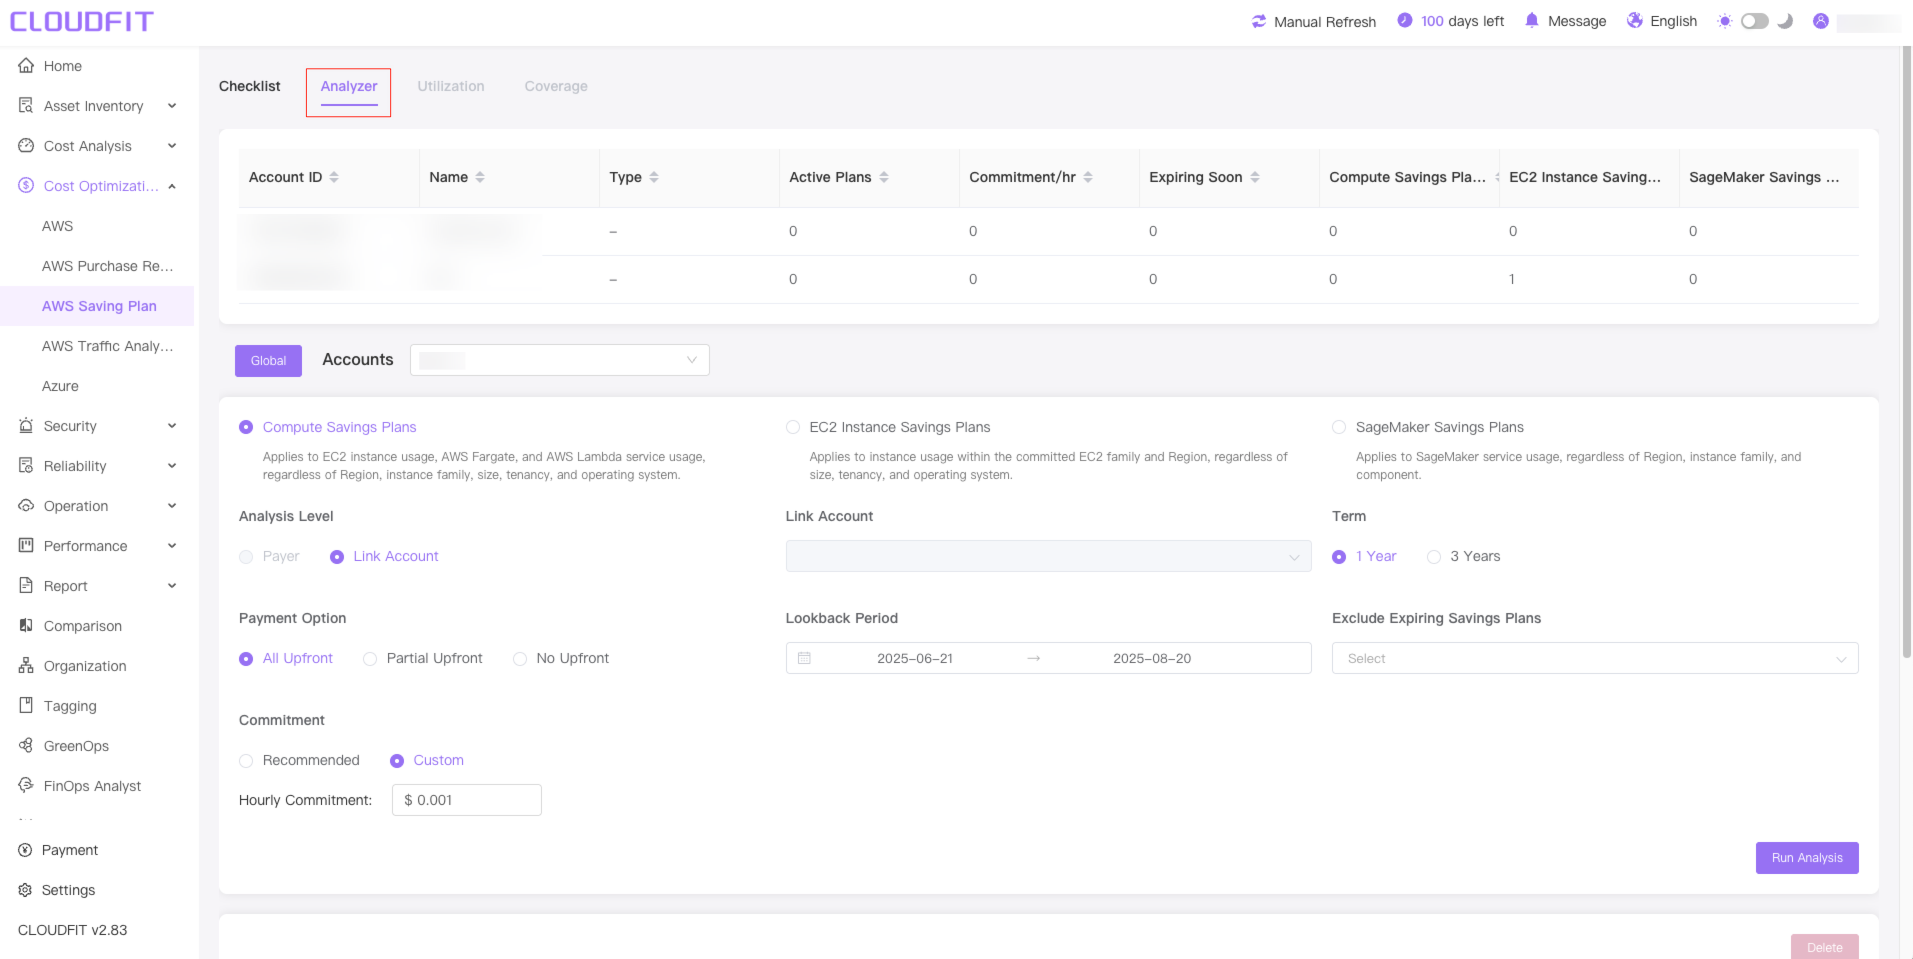Click the Cost Analysis gauge icon
The image size is (1913, 959).
(x=26, y=146)
